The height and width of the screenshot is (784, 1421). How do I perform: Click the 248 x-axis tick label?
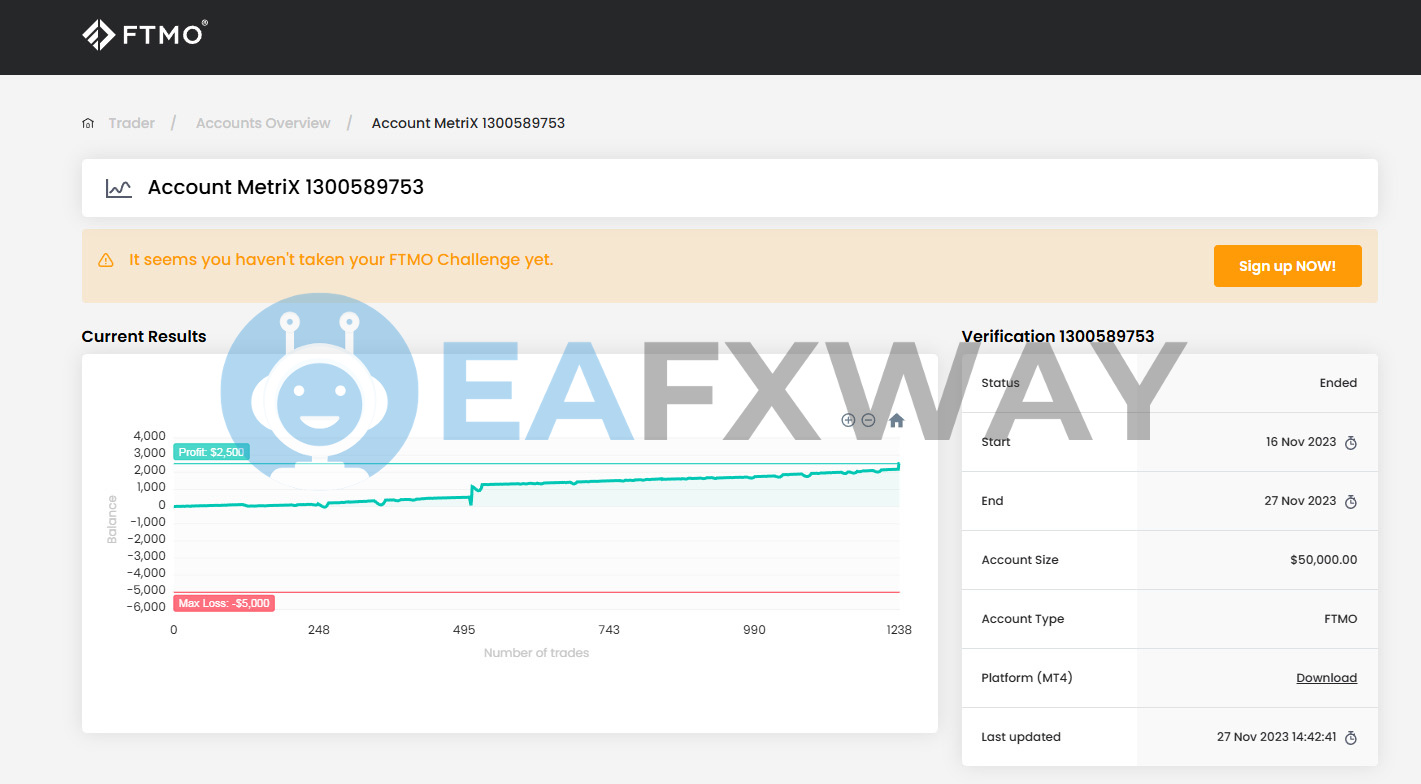(319, 630)
